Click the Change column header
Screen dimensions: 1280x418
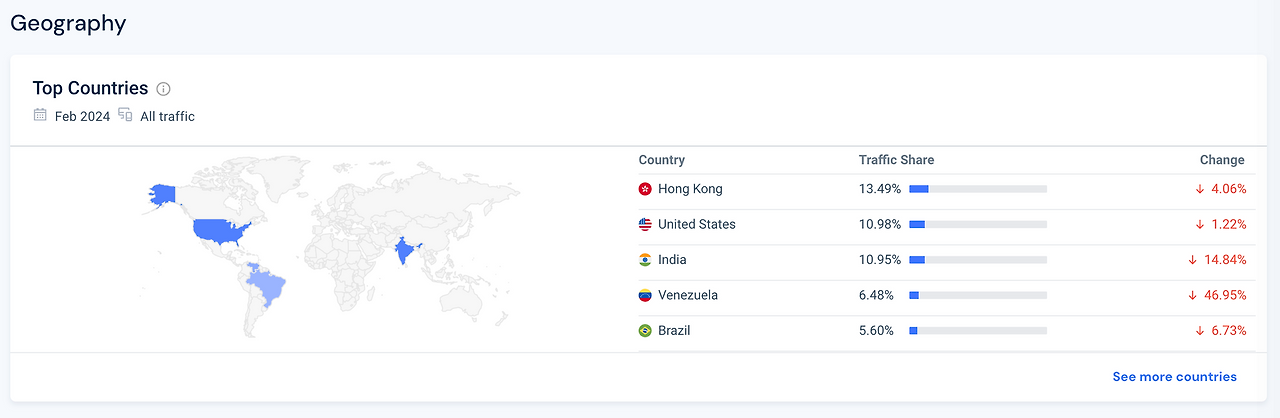pos(1222,160)
